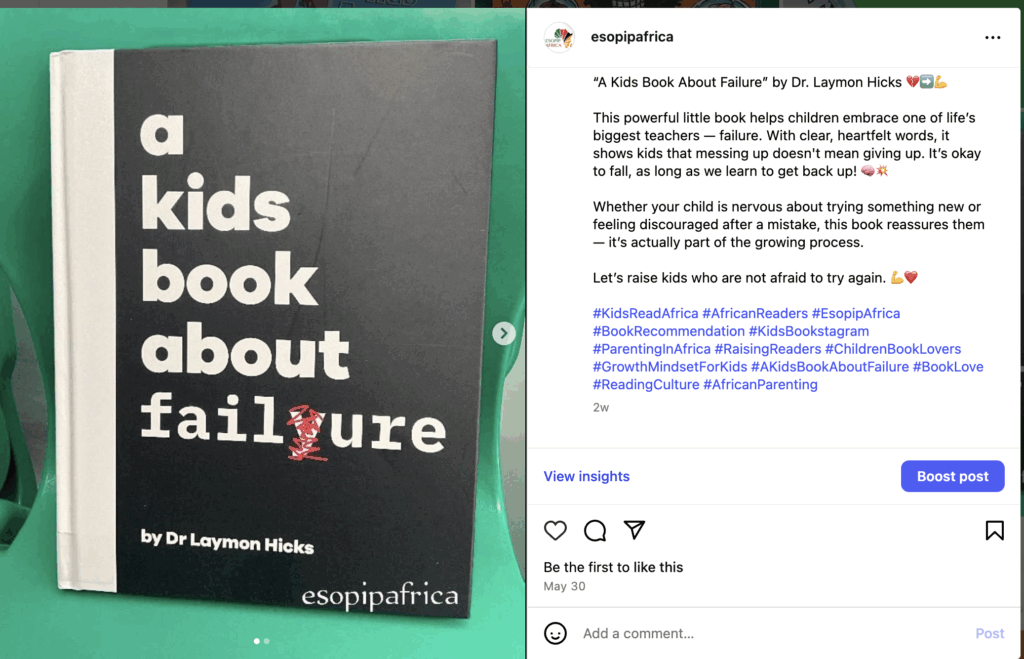
Task: Save post with bookmark icon
Action: click(x=994, y=530)
